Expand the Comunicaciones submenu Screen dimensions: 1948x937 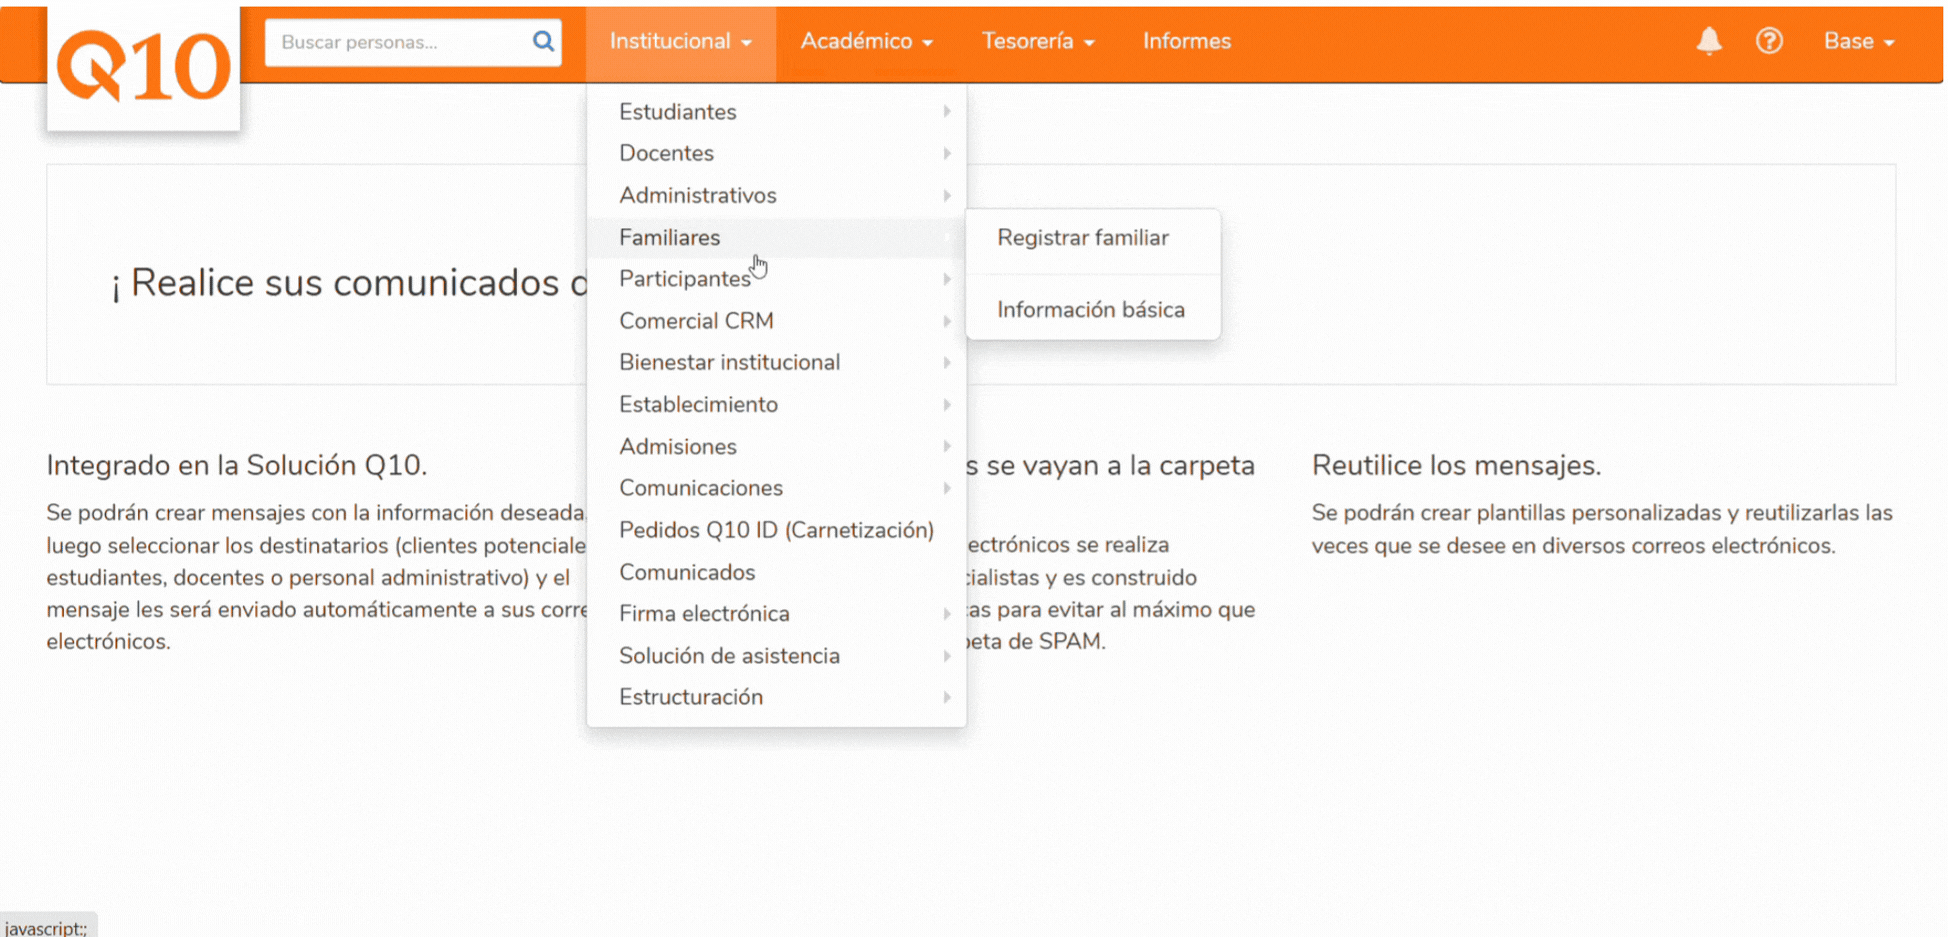777,488
